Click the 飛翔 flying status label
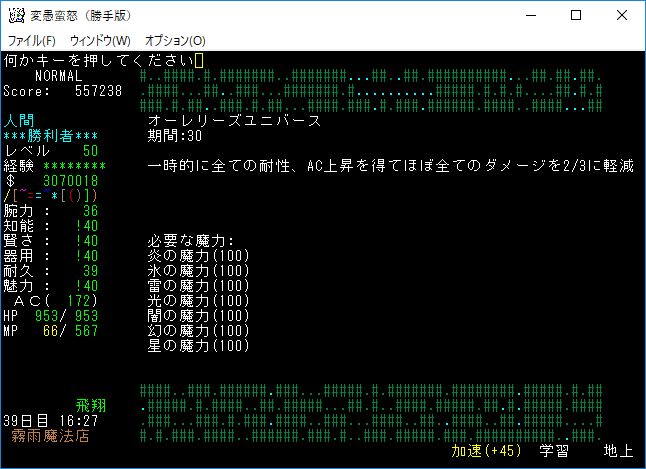646x469 pixels. (90, 406)
